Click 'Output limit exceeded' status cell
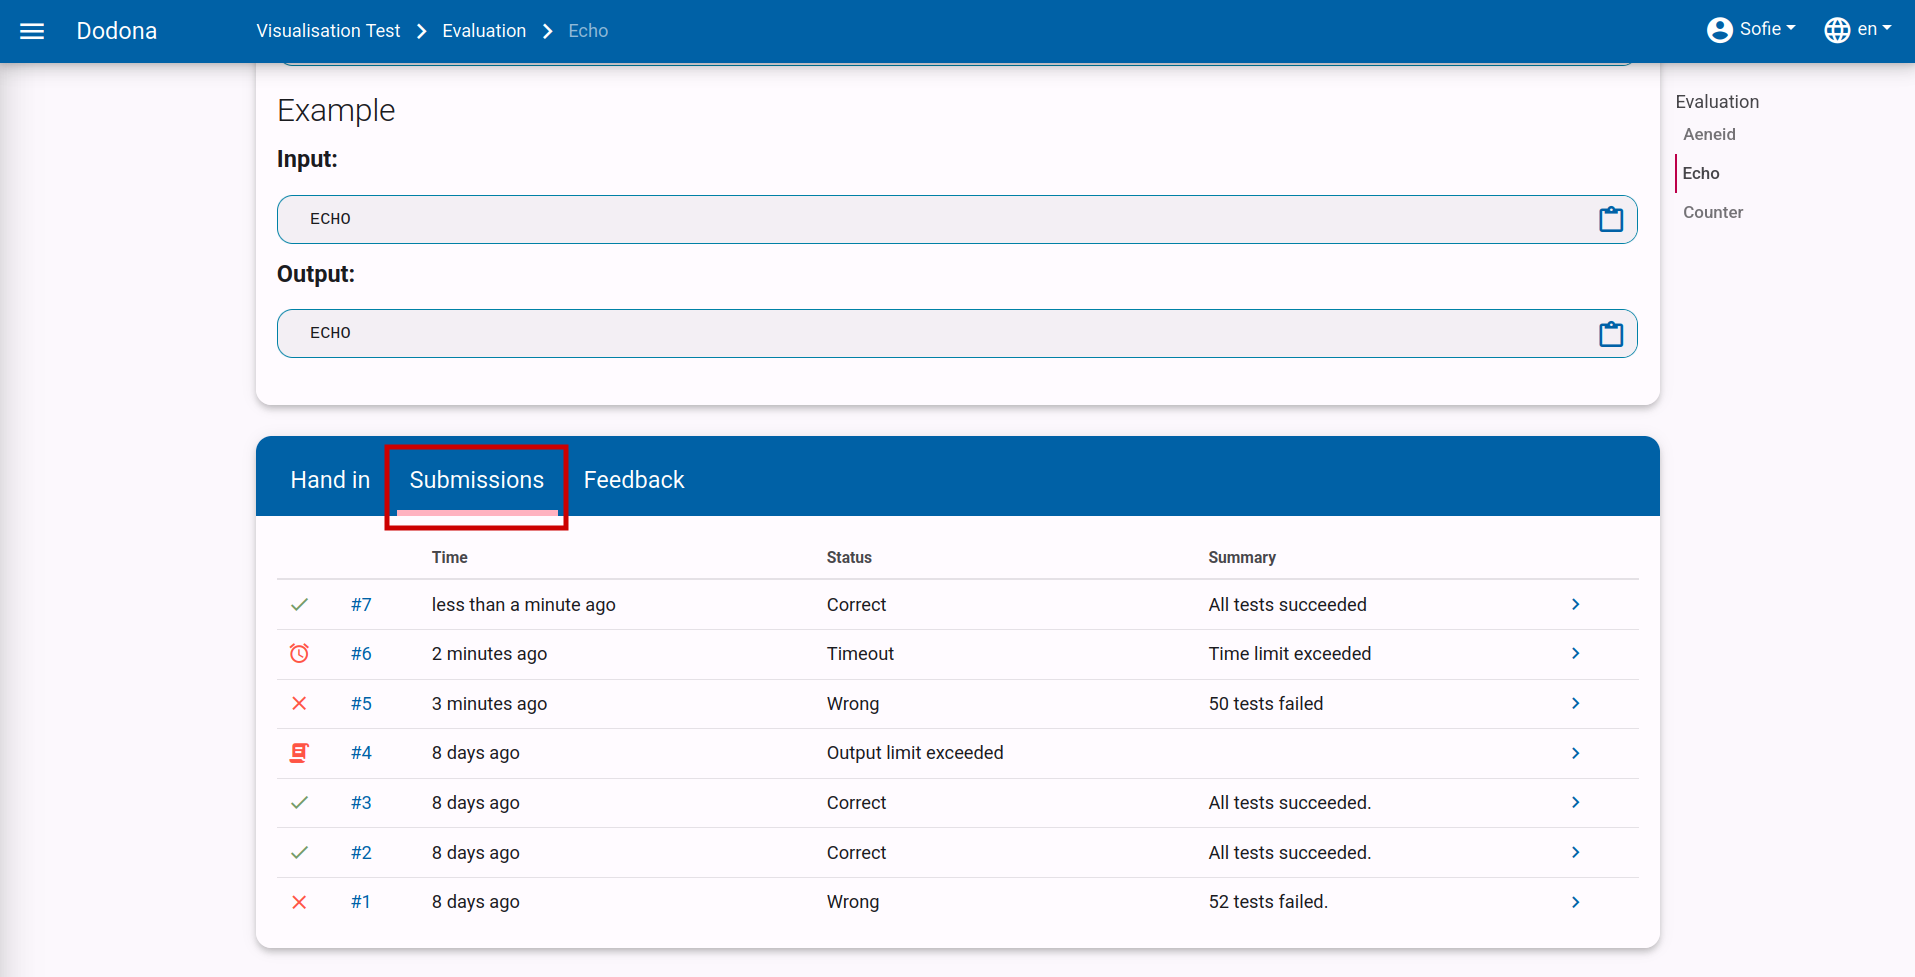 915,753
